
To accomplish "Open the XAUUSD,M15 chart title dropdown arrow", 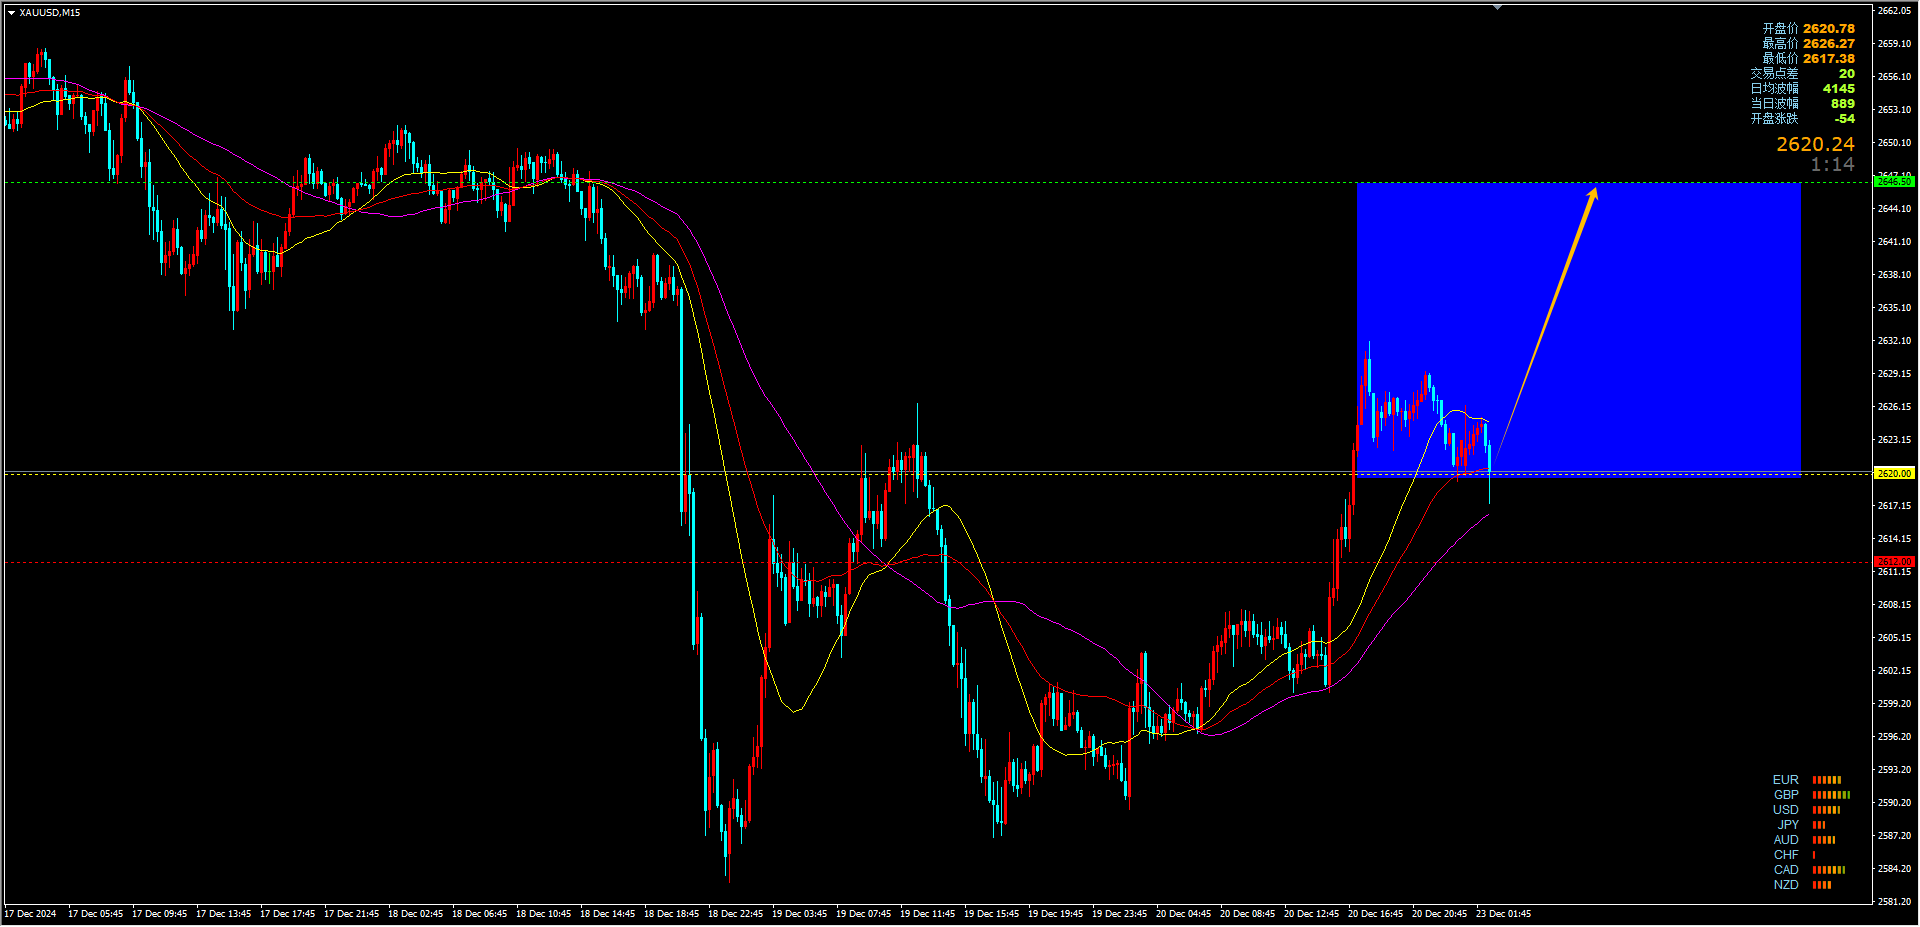I will pyautogui.click(x=11, y=13).
